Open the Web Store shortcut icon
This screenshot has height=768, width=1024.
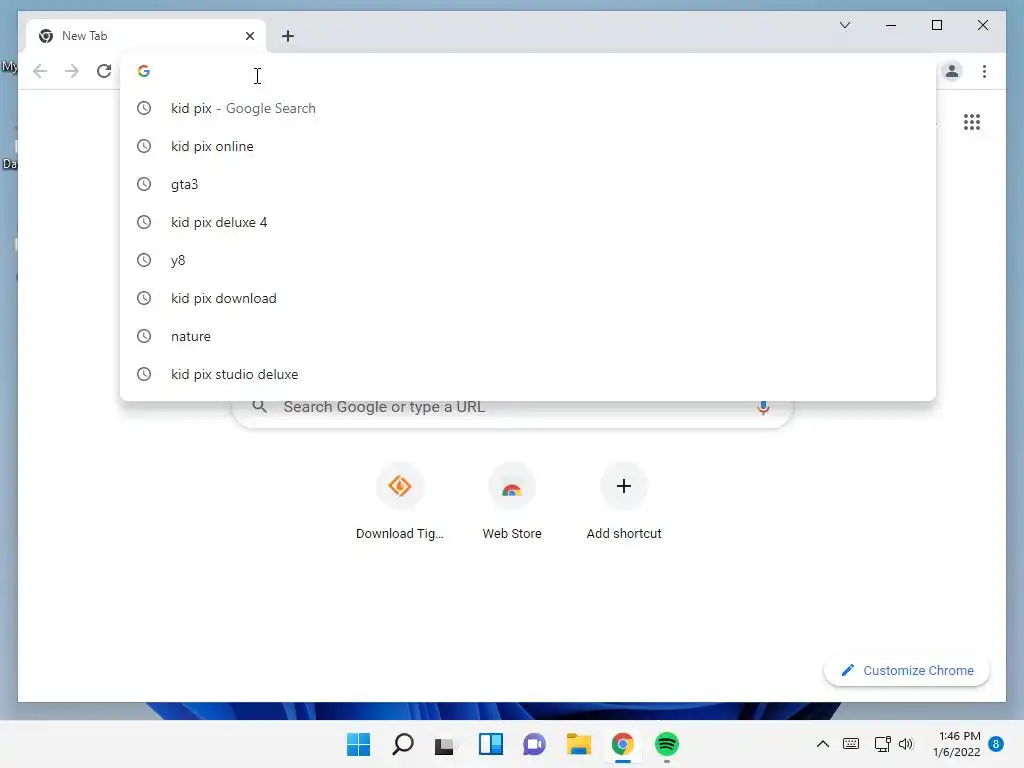(512, 487)
